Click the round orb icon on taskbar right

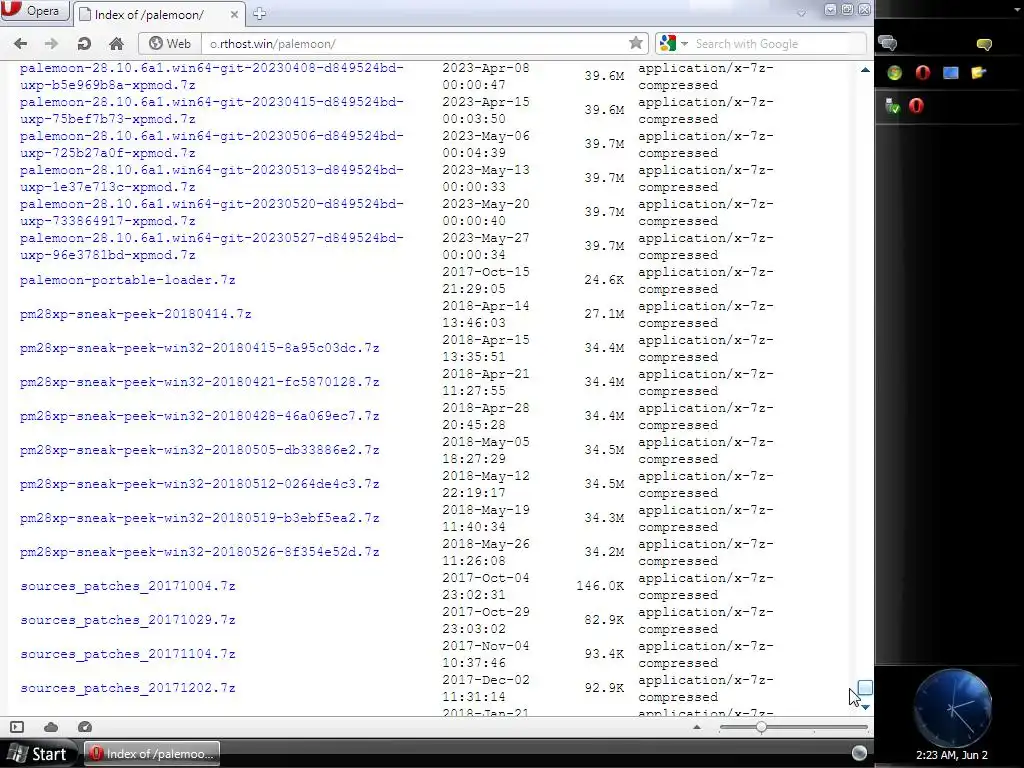tap(859, 753)
